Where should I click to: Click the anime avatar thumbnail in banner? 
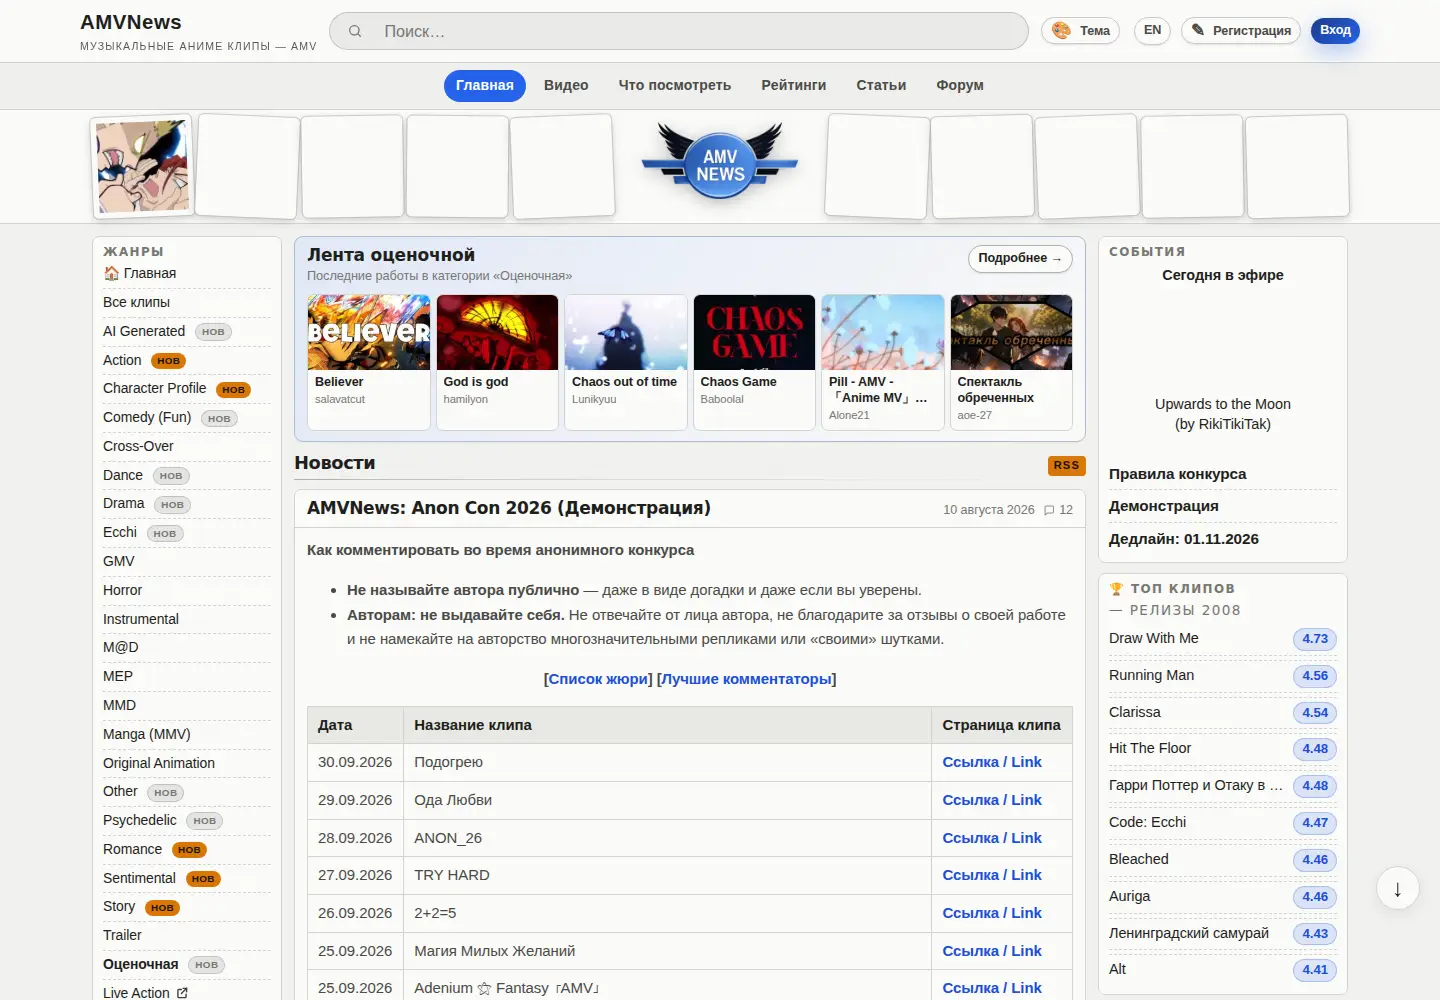(x=142, y=166)
